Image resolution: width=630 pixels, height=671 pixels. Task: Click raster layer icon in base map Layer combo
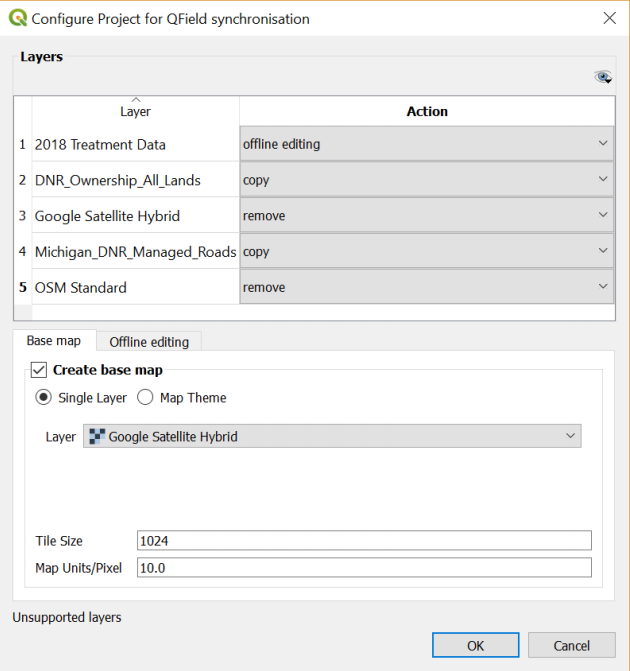pyautogui.click(x=97, y=436)
